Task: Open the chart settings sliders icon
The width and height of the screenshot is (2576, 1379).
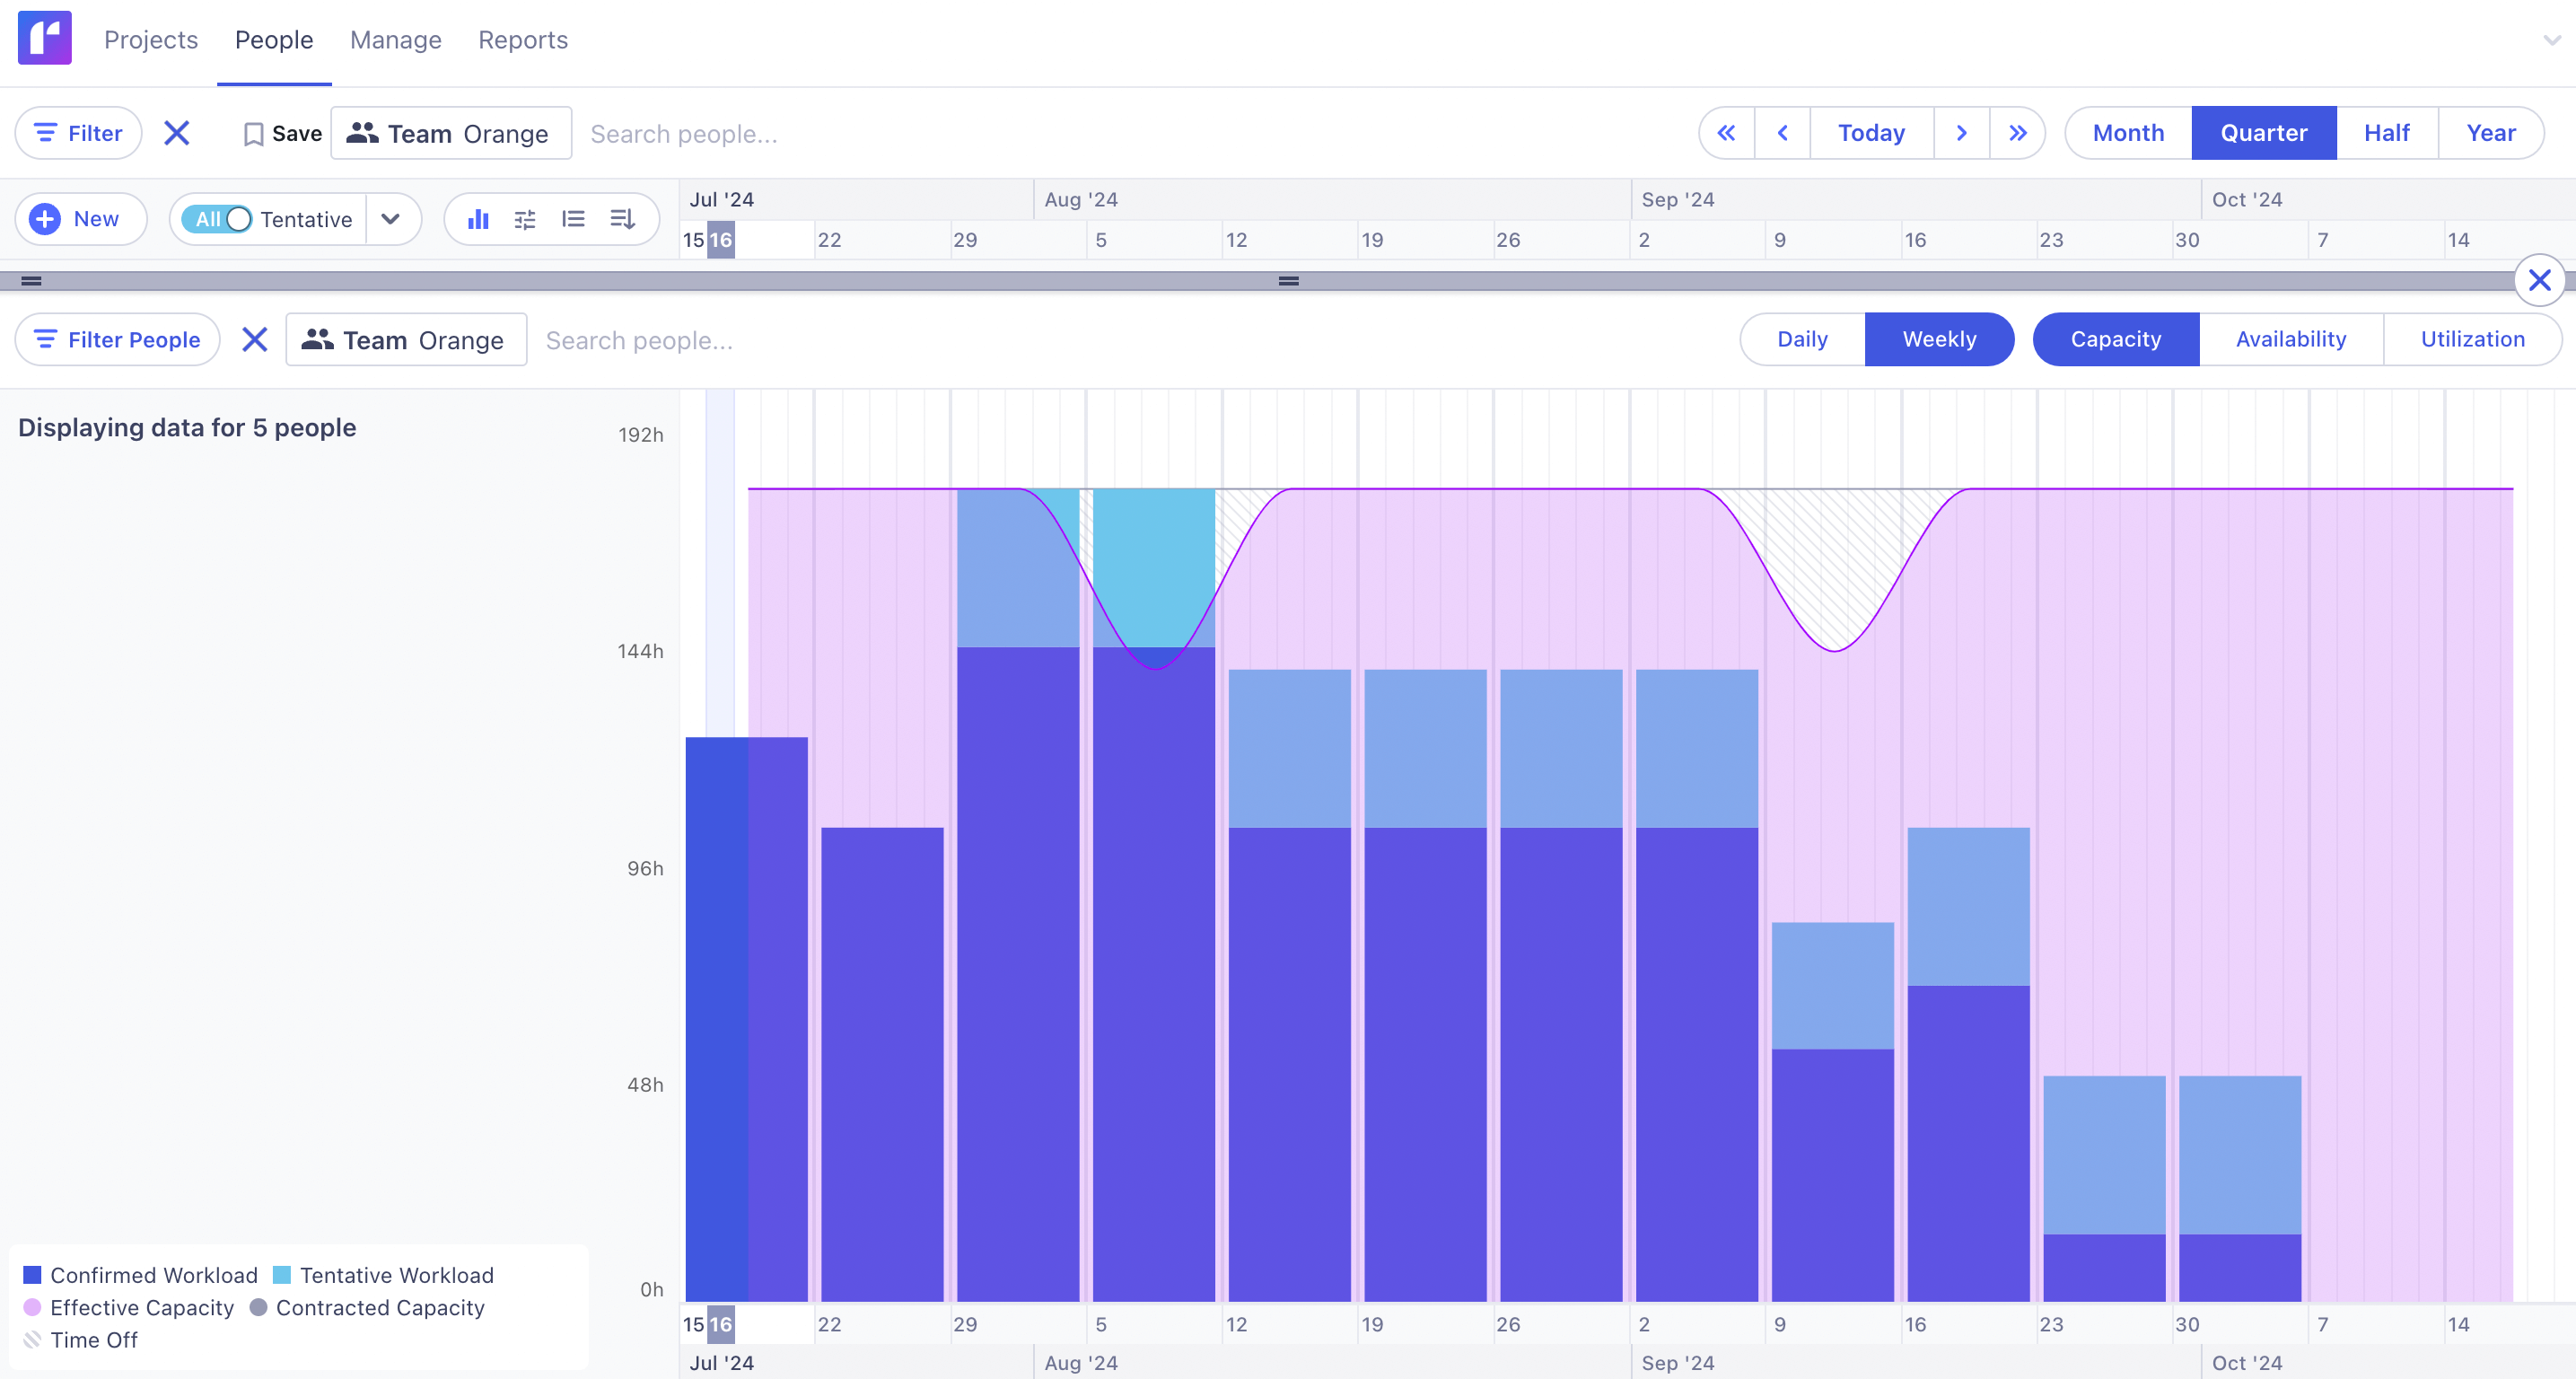Action: click(x=525, y=219)
